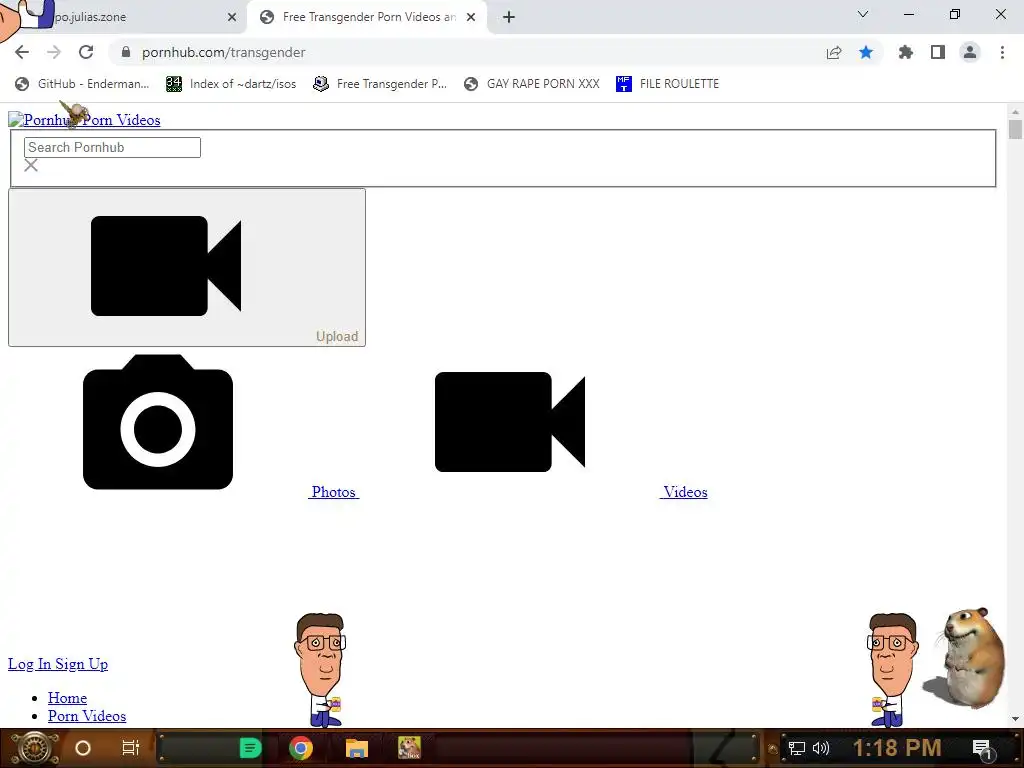Image resolution: width=1024 pixels, height=768 pixels.
Task: Click the forward navigation arrow
Action: 54,52
